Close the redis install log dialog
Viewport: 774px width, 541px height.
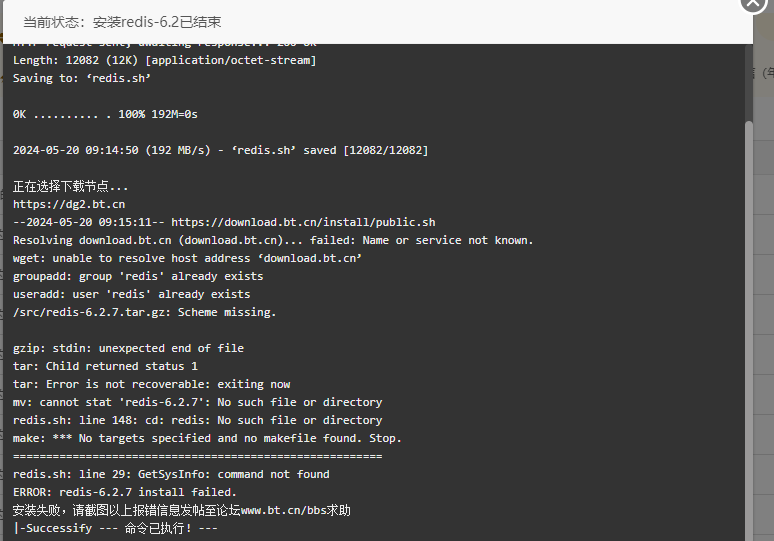tap(753, 2)
